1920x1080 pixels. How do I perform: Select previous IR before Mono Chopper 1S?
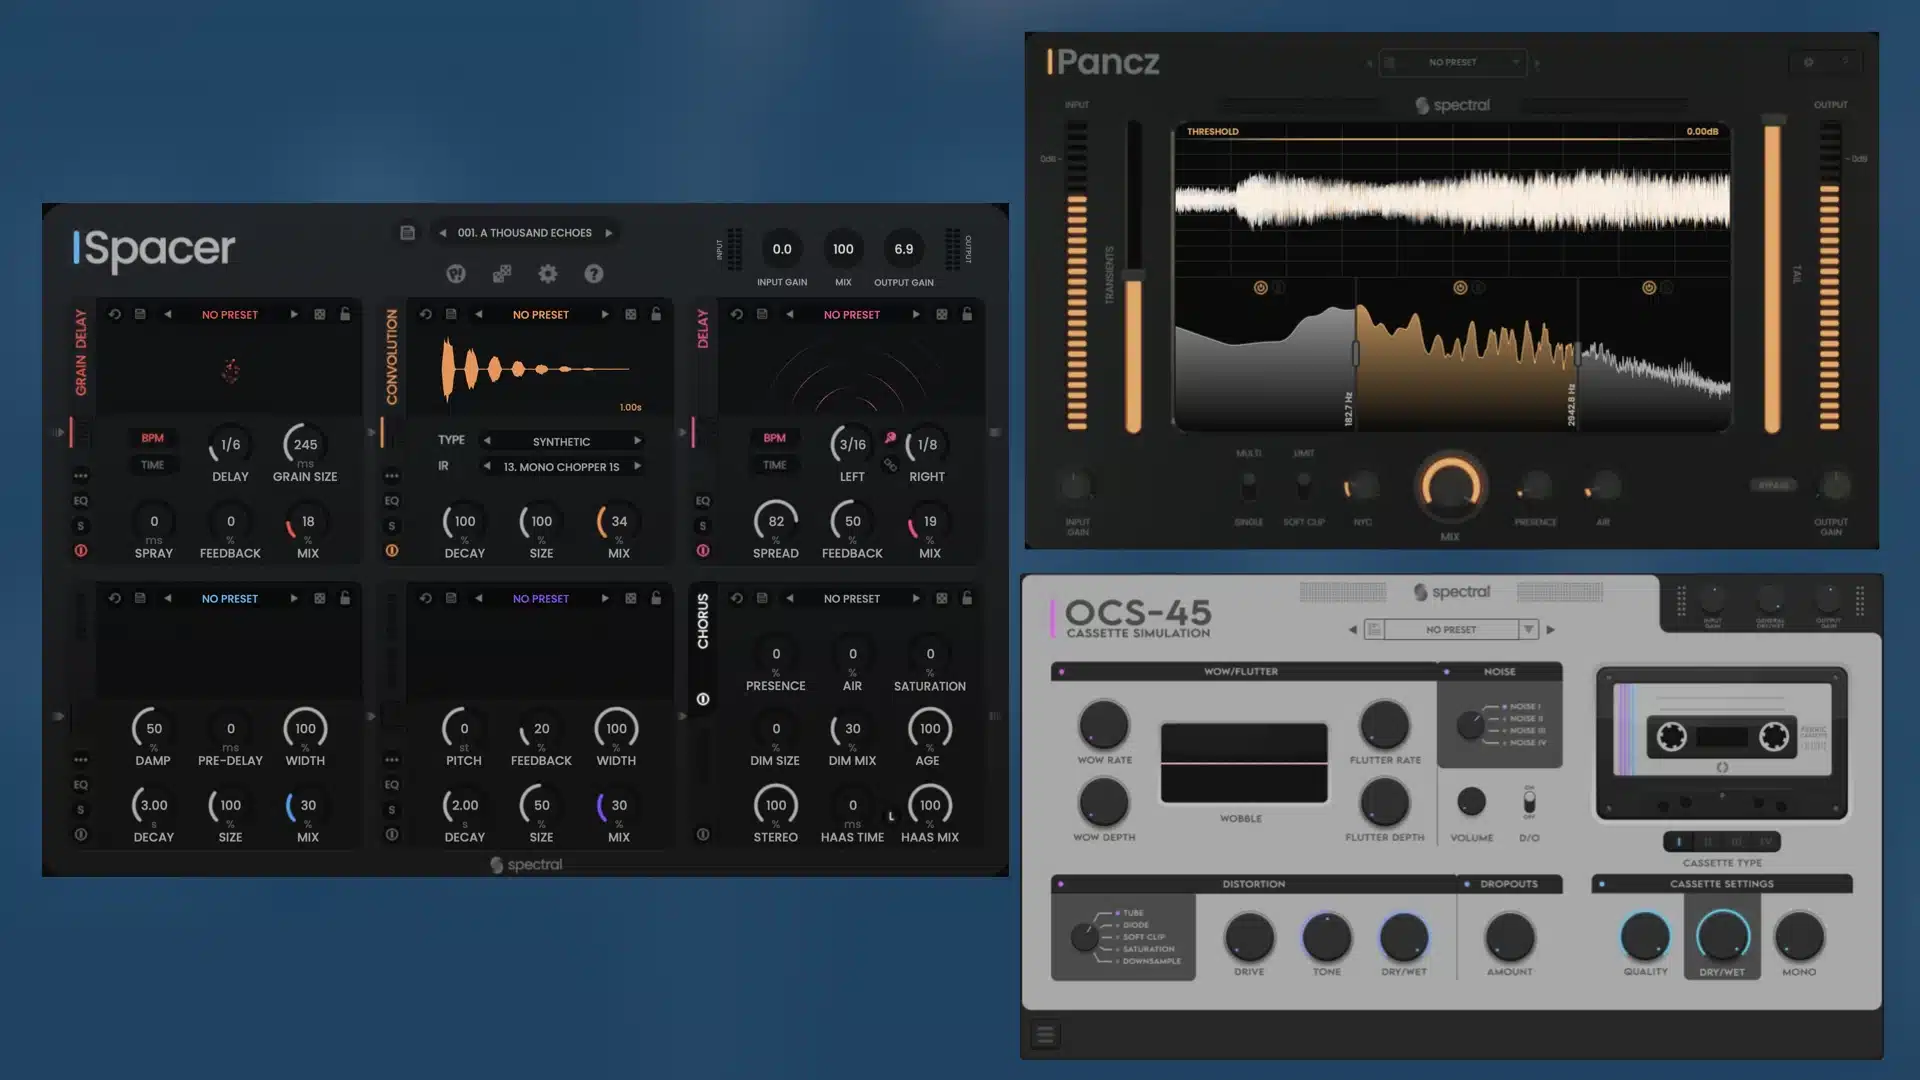(x=487, y=466)
